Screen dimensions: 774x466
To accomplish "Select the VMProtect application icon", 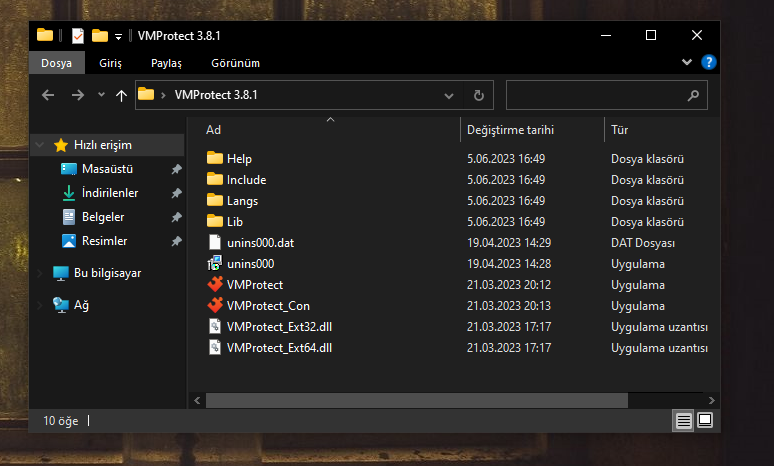I will click(x=215, y=284).
